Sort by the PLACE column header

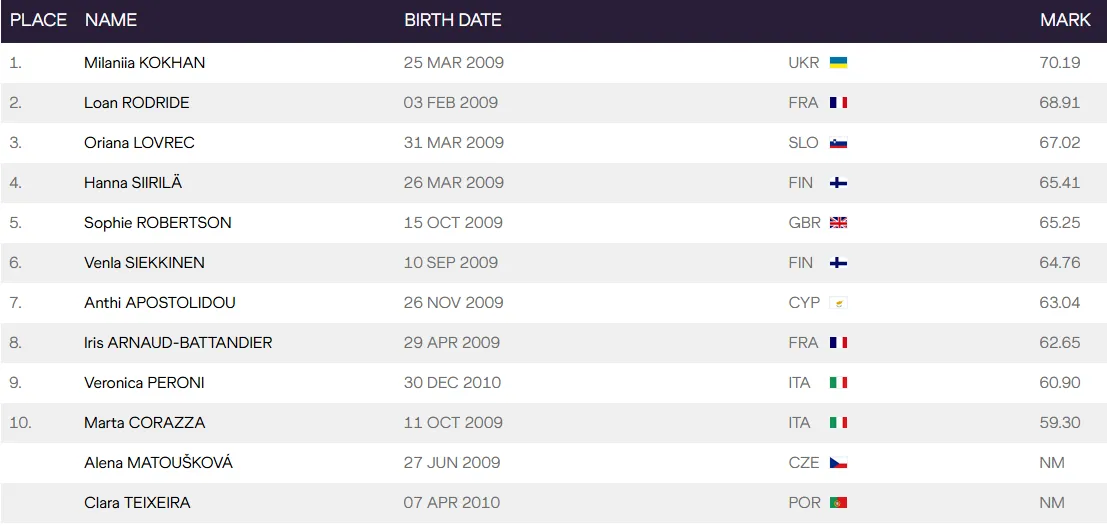tap(39, 20)
